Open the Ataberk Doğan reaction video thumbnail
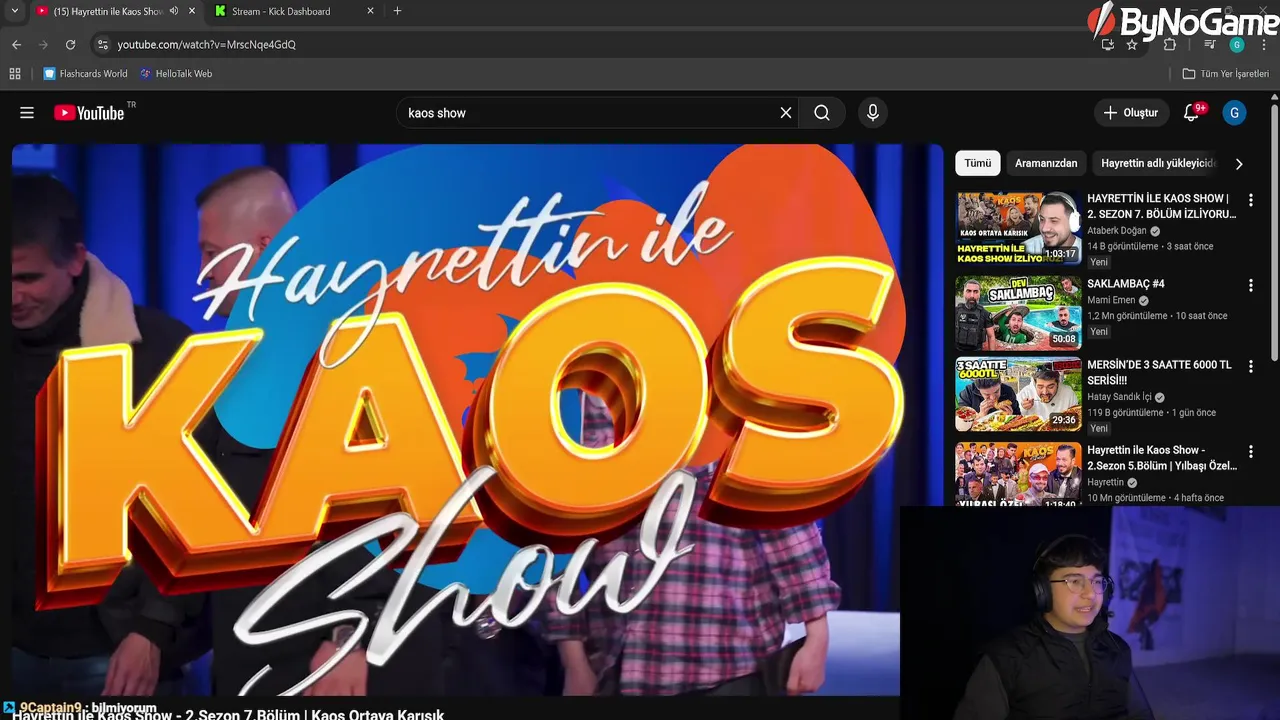 [x=1018, y=228]
